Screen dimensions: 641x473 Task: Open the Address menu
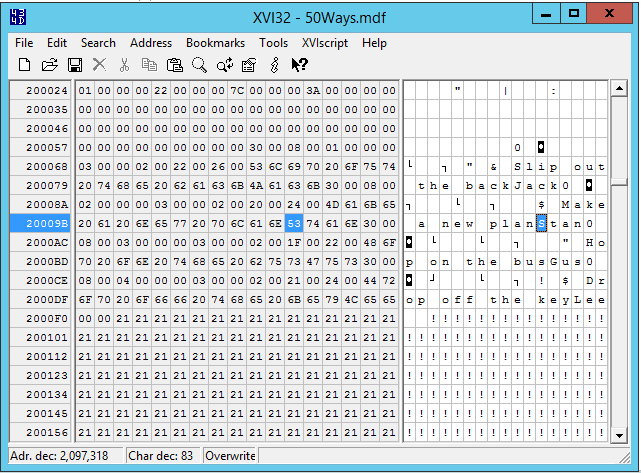tap(151, 43)
